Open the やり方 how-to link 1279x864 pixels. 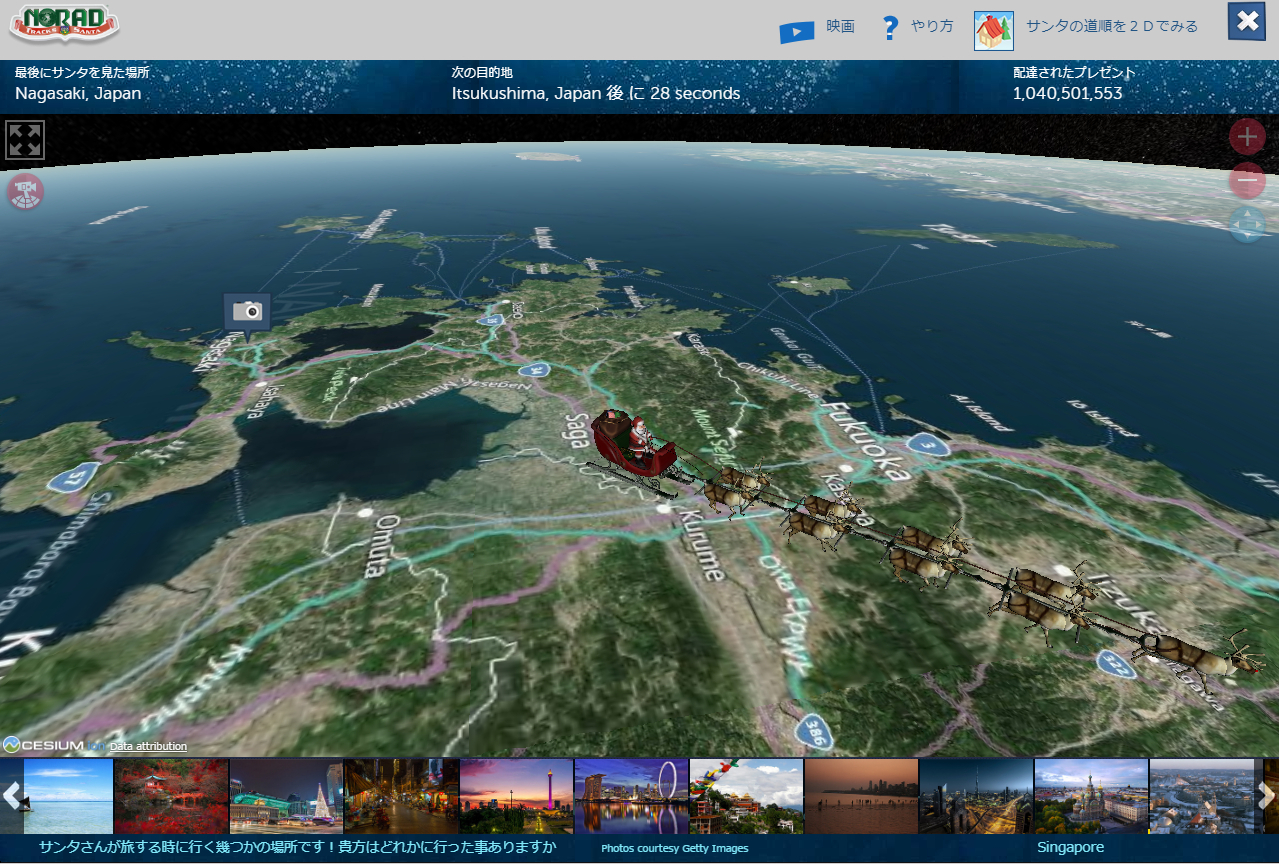tap(932, 27)
